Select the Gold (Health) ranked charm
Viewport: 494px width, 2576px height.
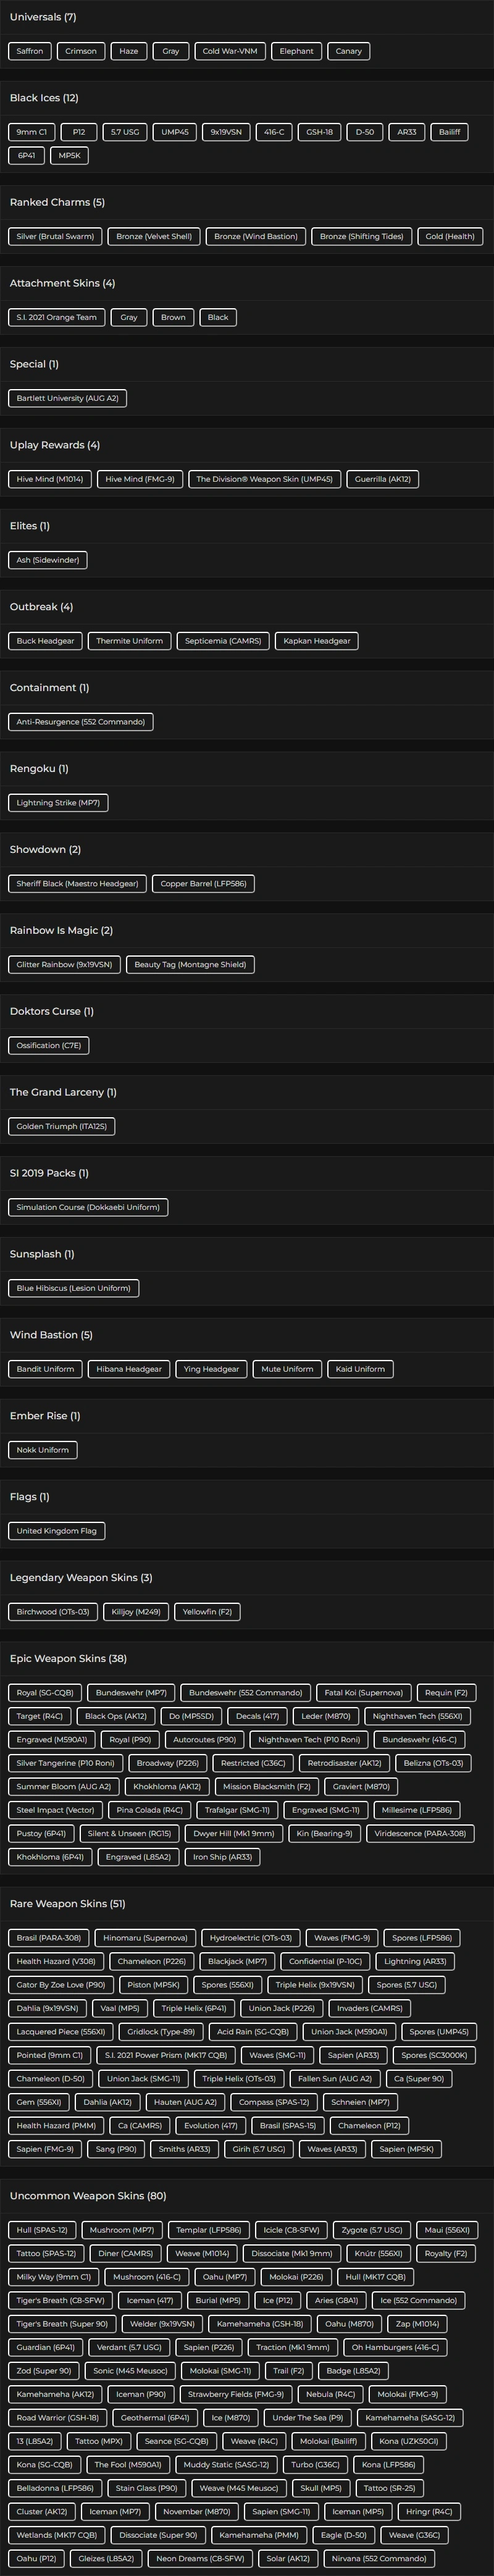450,236
